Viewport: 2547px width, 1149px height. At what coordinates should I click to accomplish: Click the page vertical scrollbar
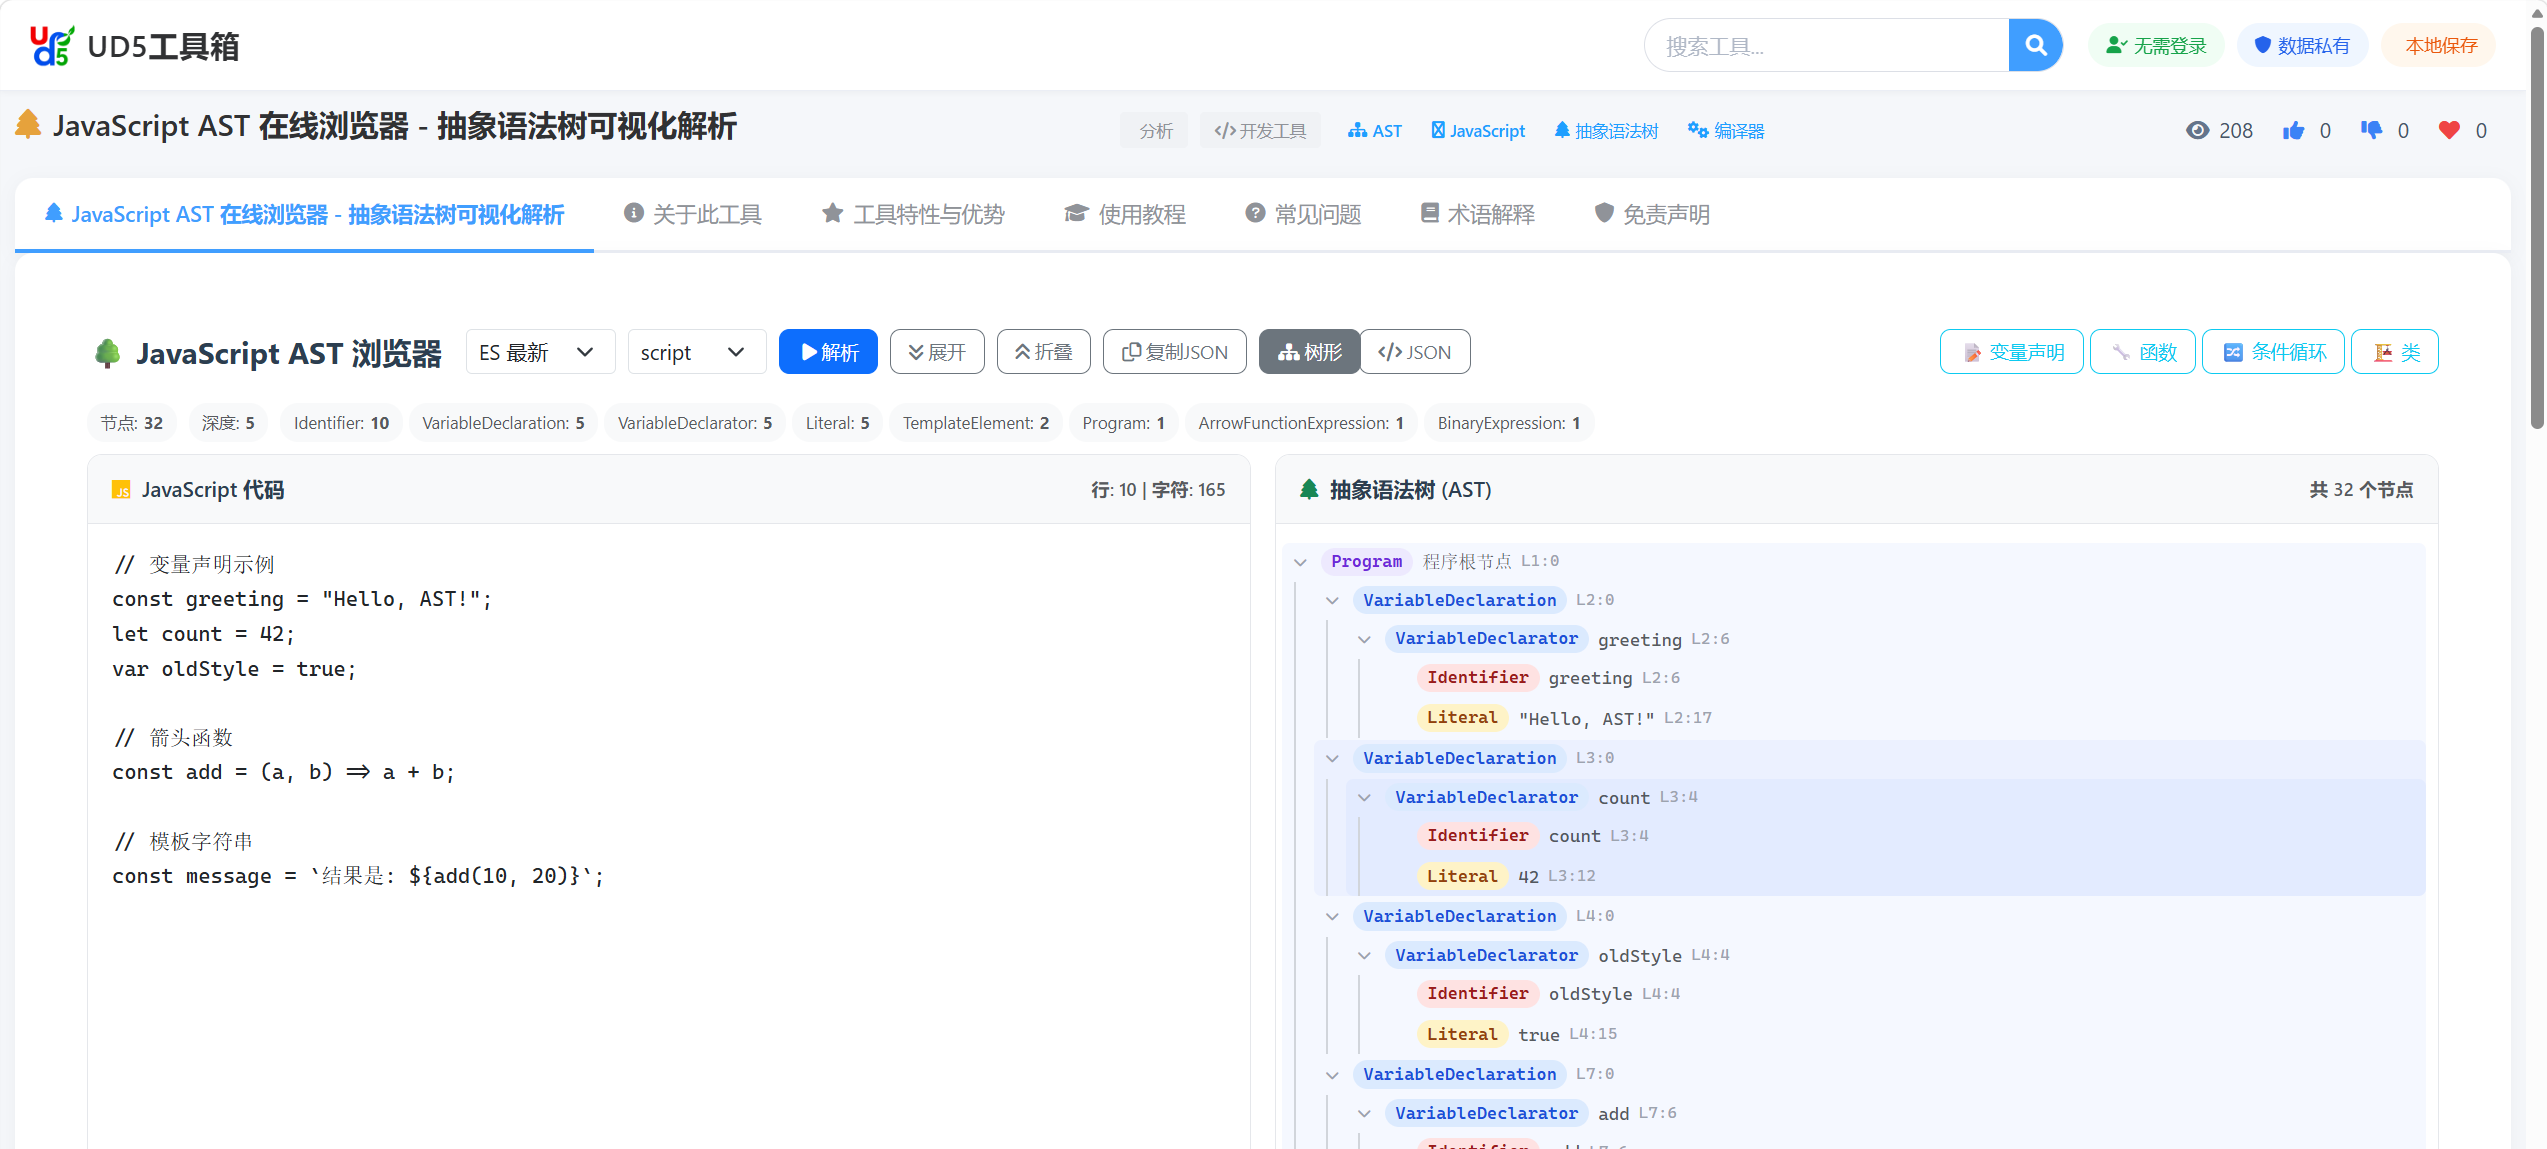point(2537,230)
